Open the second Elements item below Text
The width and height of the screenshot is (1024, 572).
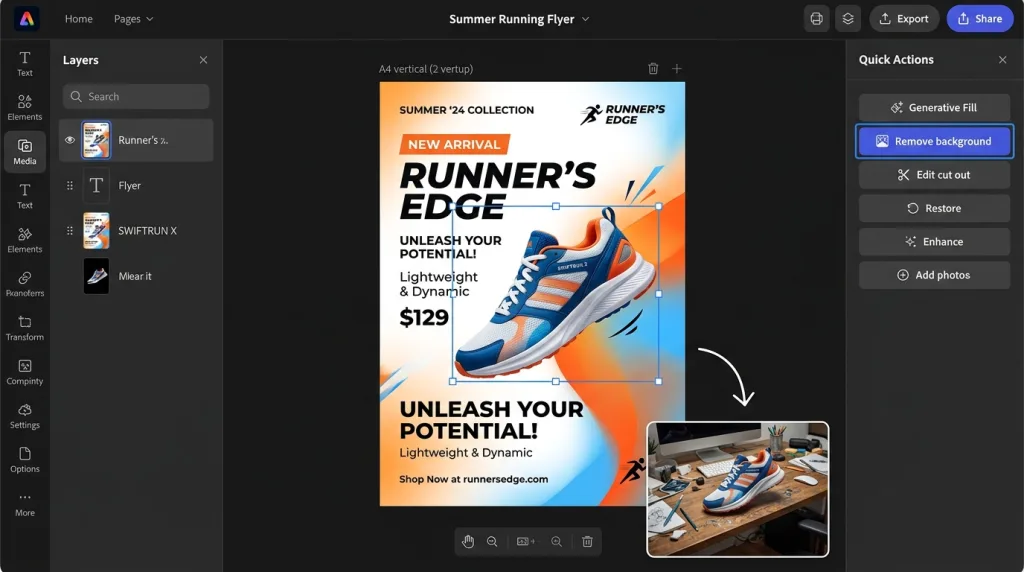[x=25, y=240]
